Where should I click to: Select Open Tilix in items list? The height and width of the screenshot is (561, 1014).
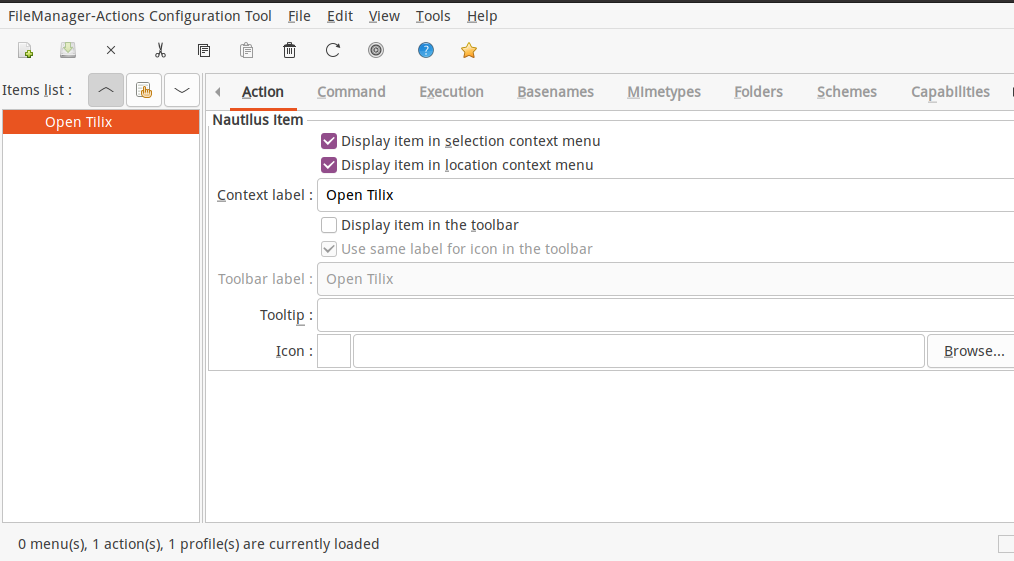click(101, 122)
